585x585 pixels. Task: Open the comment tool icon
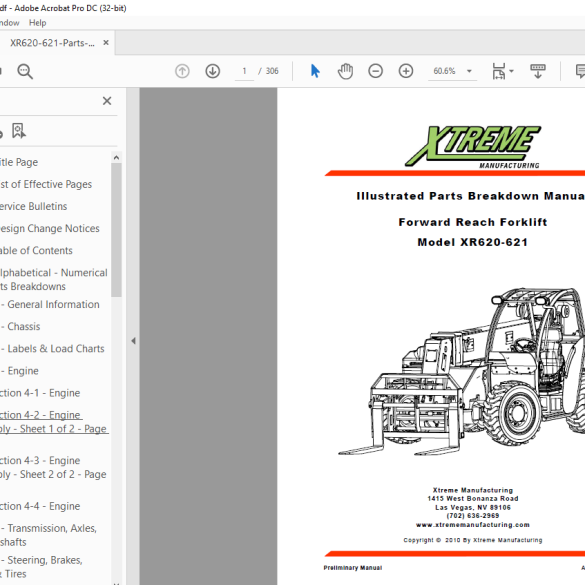(x=581, y=71)
